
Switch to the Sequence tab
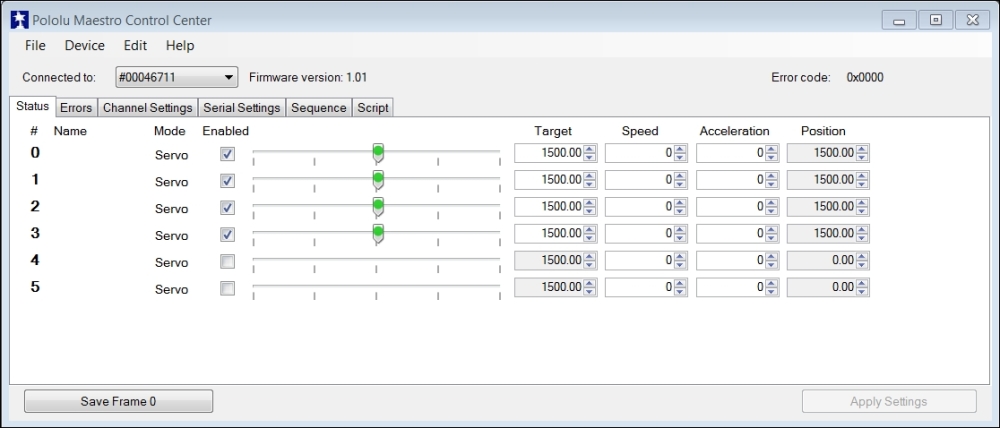[318, 108]
